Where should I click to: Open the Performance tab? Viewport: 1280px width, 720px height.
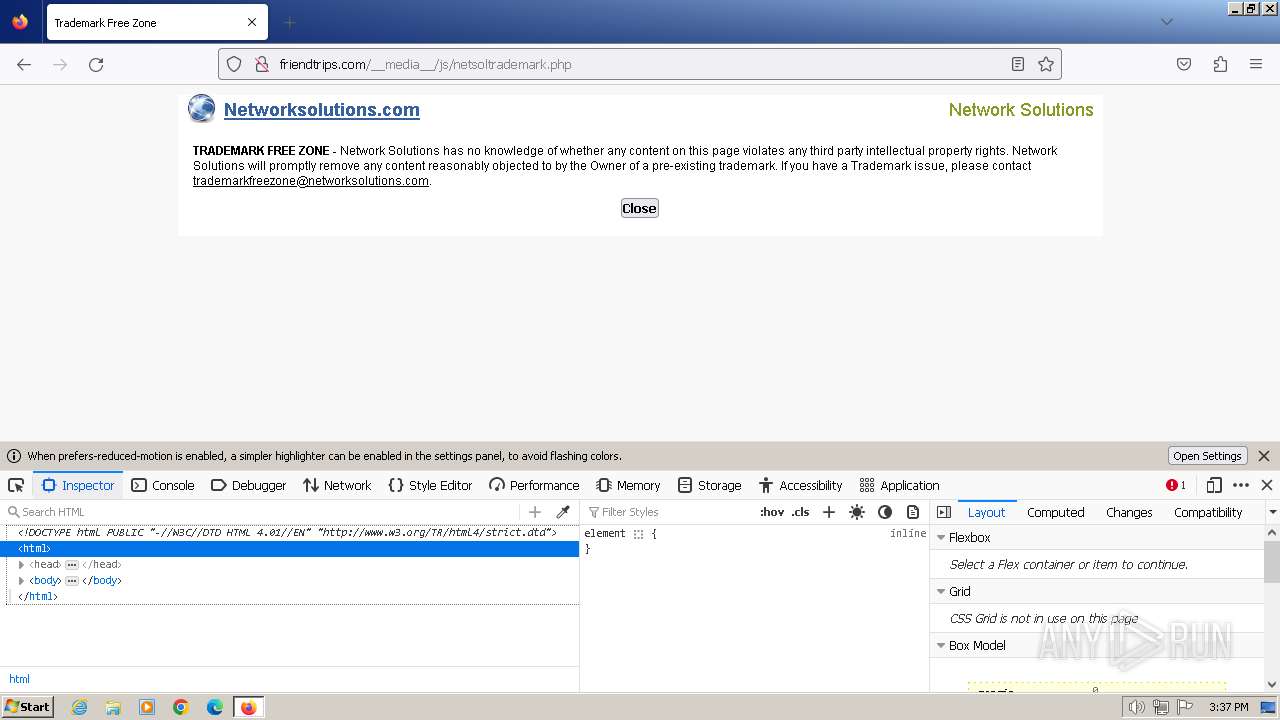(534, 485)
